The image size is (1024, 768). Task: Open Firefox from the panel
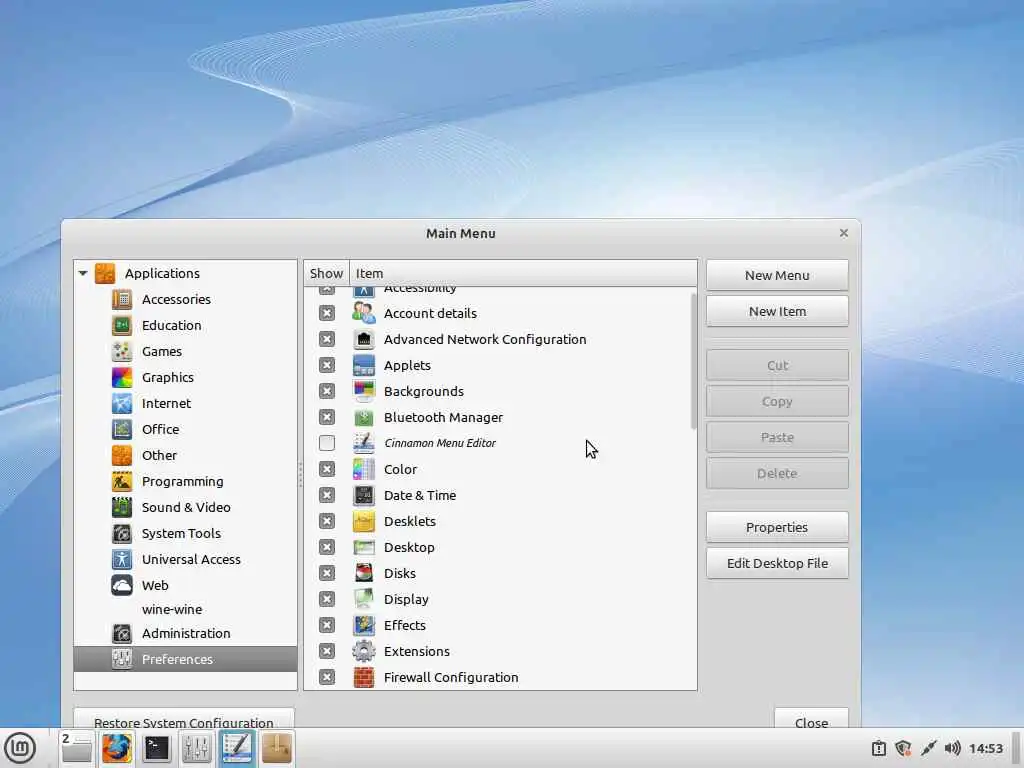(117, 748)
